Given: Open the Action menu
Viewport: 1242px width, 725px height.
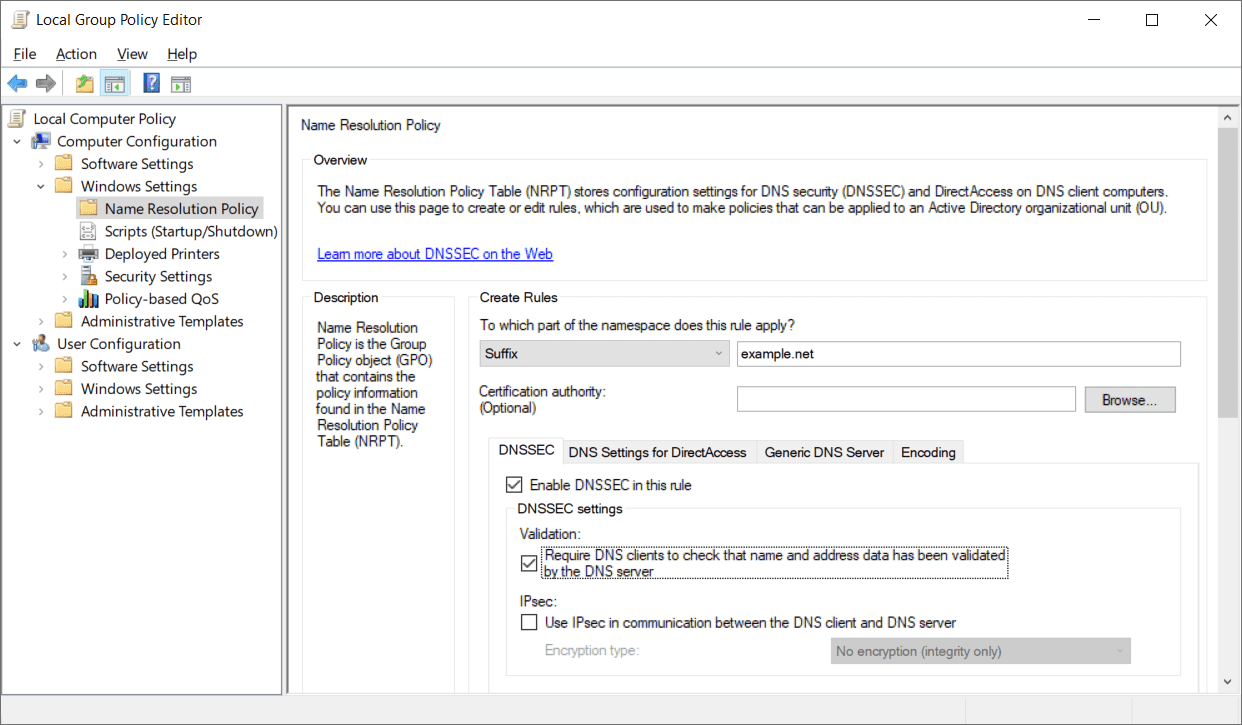Looking at the screenshot, I should tap(76, 54).
